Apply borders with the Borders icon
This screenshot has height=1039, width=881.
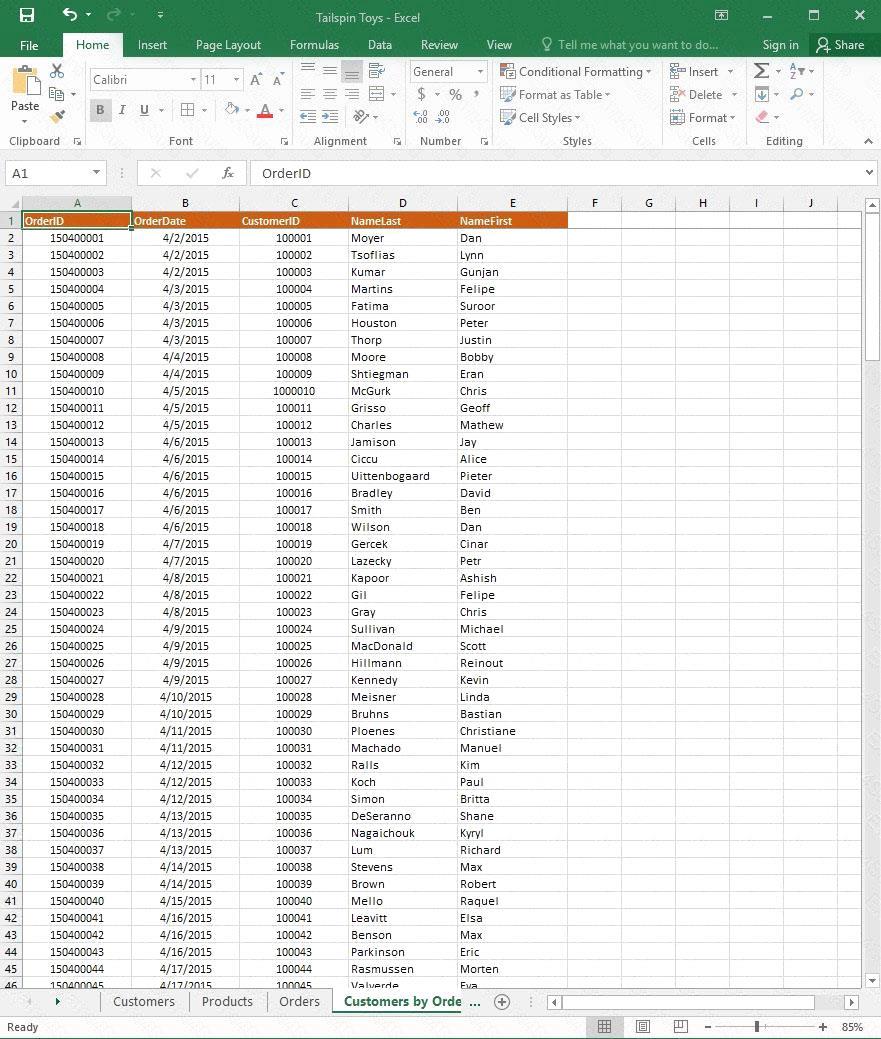click(x=187, y=110)
